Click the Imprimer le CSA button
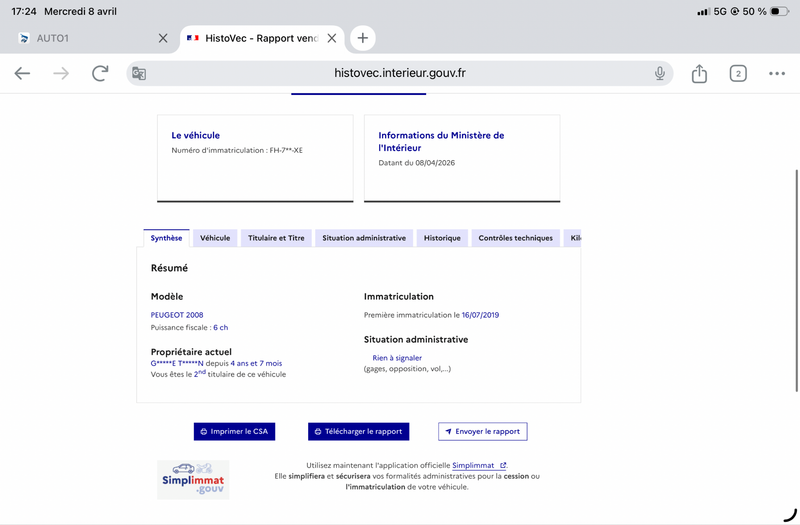The height and width of the screenshot is (525, 800). [234, 432]
